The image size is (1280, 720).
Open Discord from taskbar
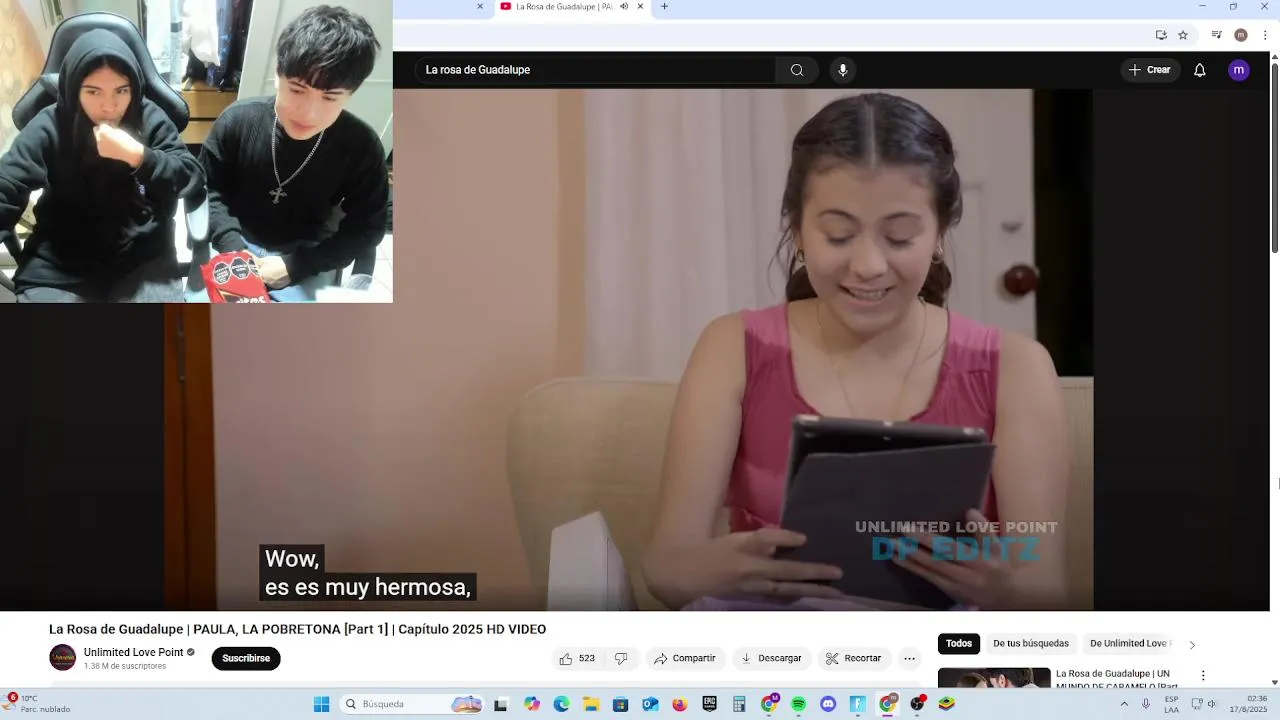(x=828, y=704)
